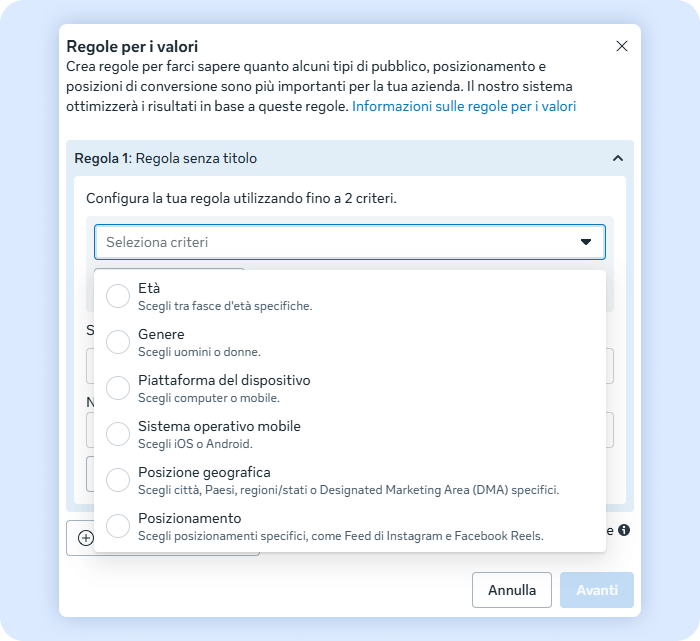Collapse the Regola 1 section chevron
Screen dimensions: 700x641
tap(617, 158)
